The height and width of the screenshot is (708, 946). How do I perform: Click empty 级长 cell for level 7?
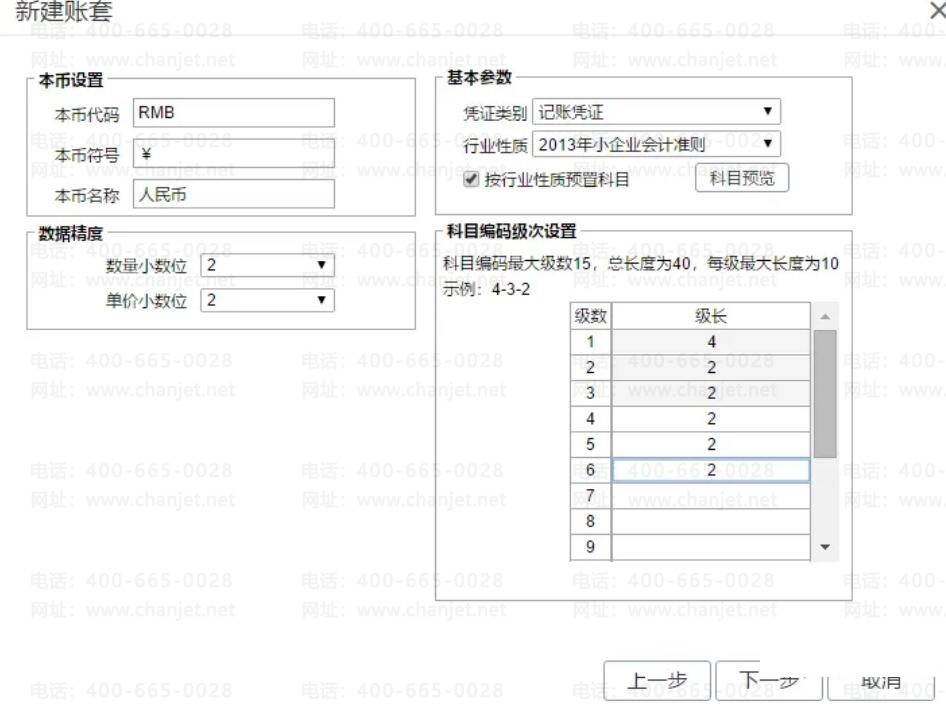tap(711, 496)
